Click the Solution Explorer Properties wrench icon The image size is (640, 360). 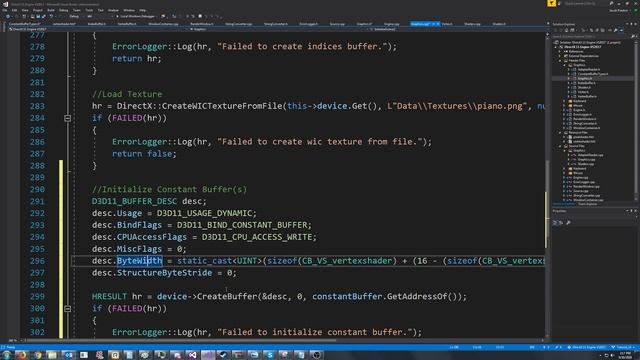pyautogui.click(x=616, y=30)
